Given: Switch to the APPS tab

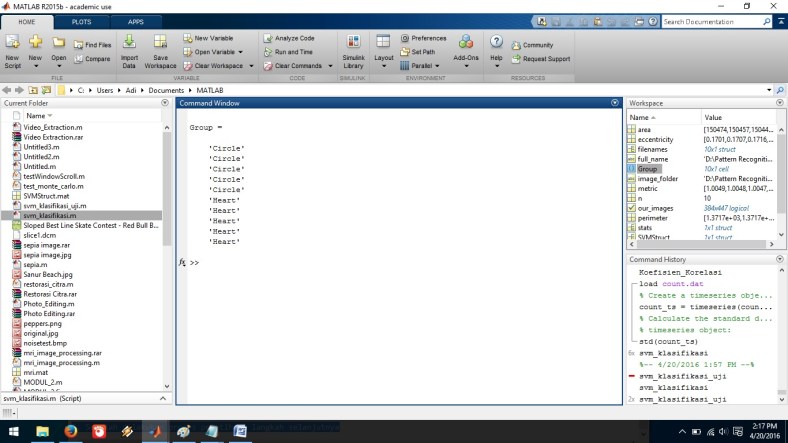Looking at the screenshot, I should pyautogui.click(x=136, y=21).
